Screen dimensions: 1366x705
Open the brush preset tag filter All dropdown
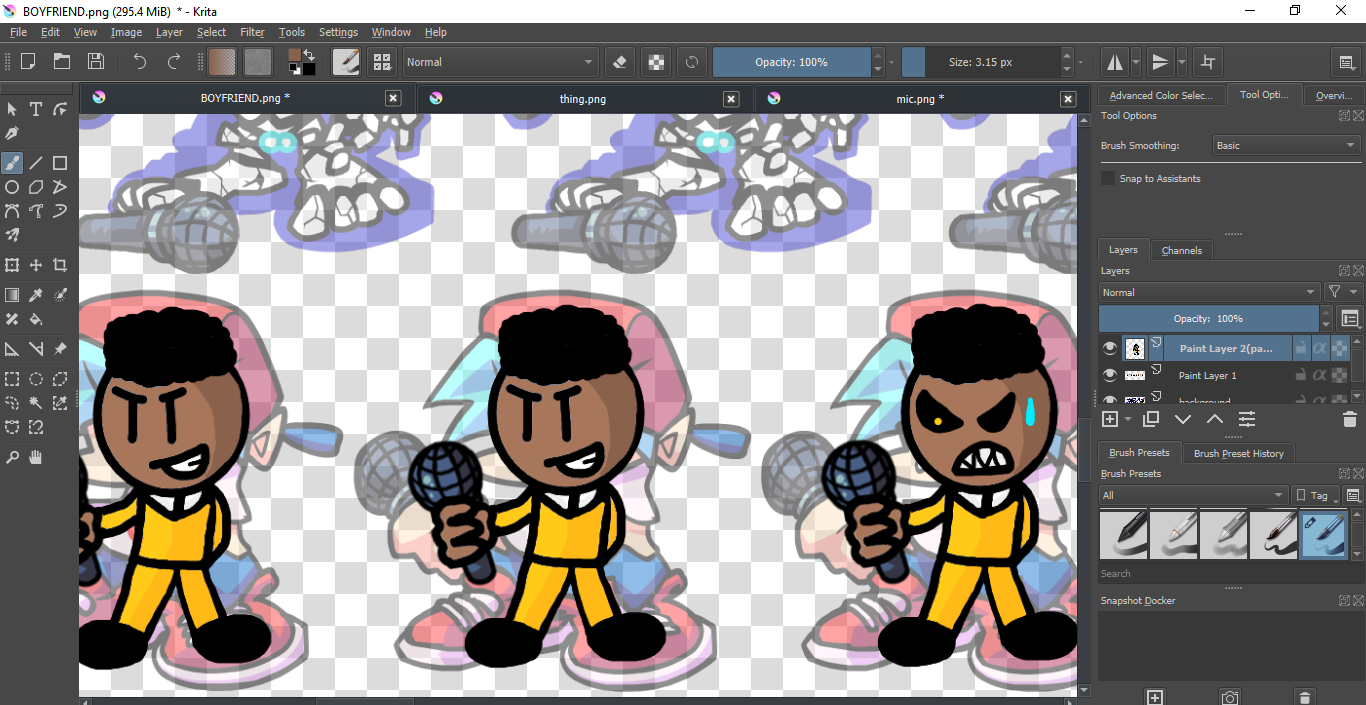click(x=1193, y=495)
